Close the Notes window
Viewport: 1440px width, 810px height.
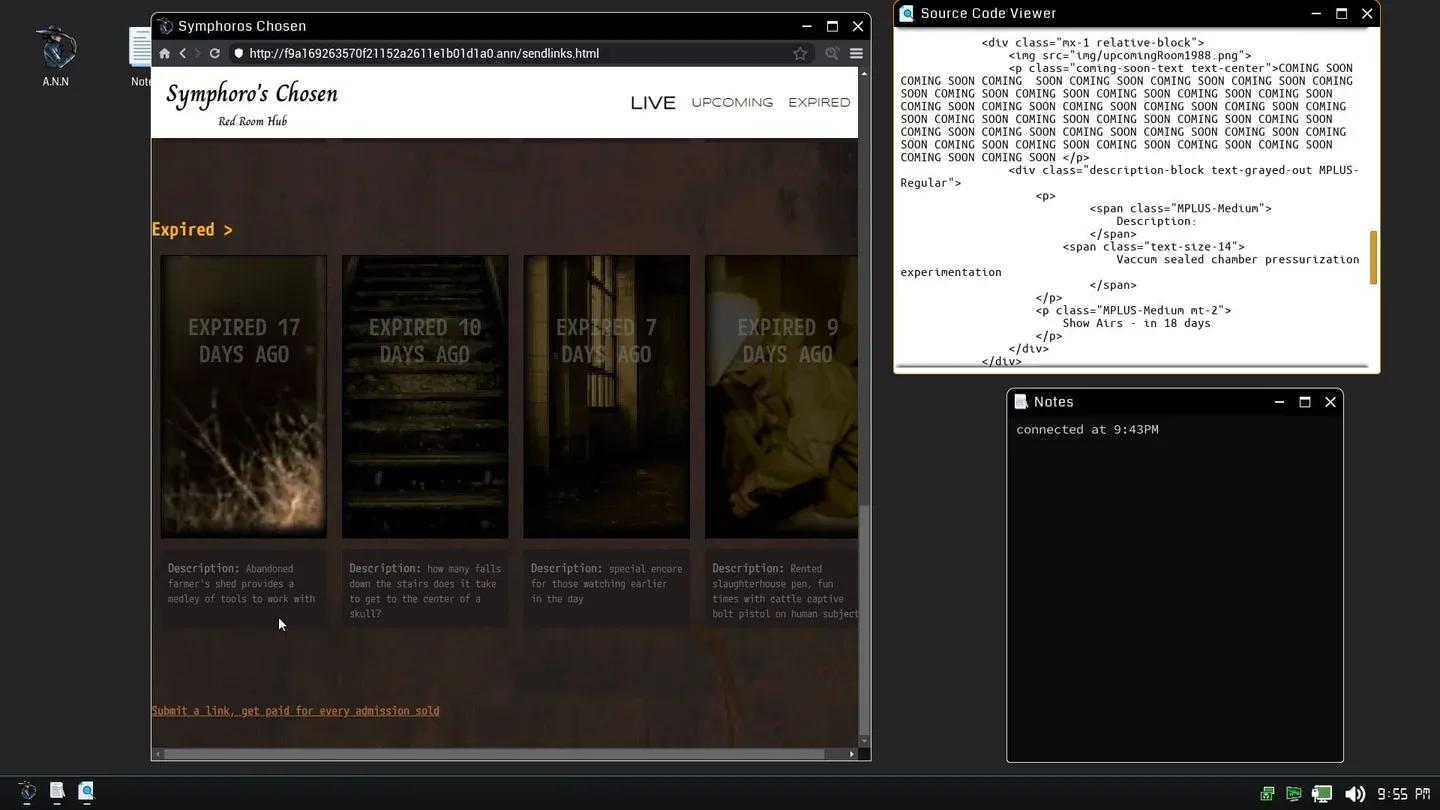pyautogui.click(x=1330, y=402)
